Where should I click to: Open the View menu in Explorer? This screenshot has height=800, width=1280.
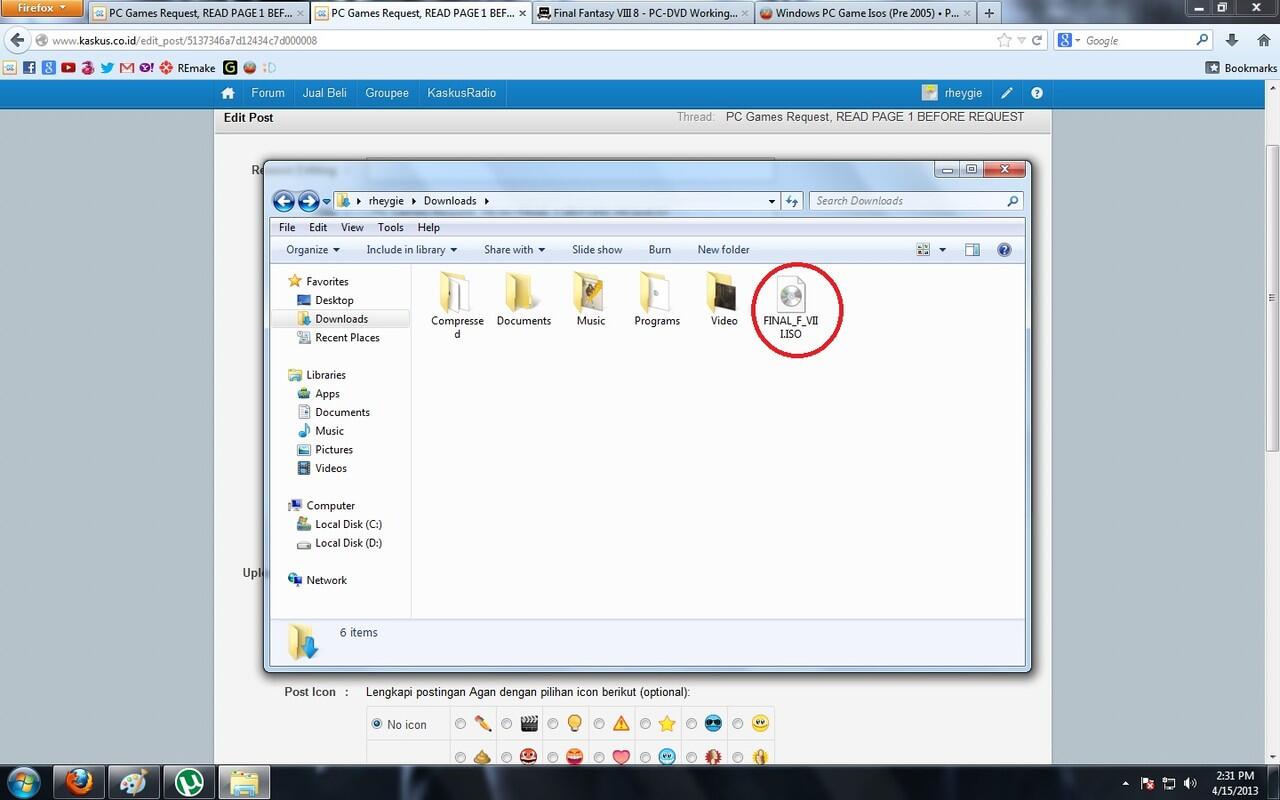(x=351, y=227)
